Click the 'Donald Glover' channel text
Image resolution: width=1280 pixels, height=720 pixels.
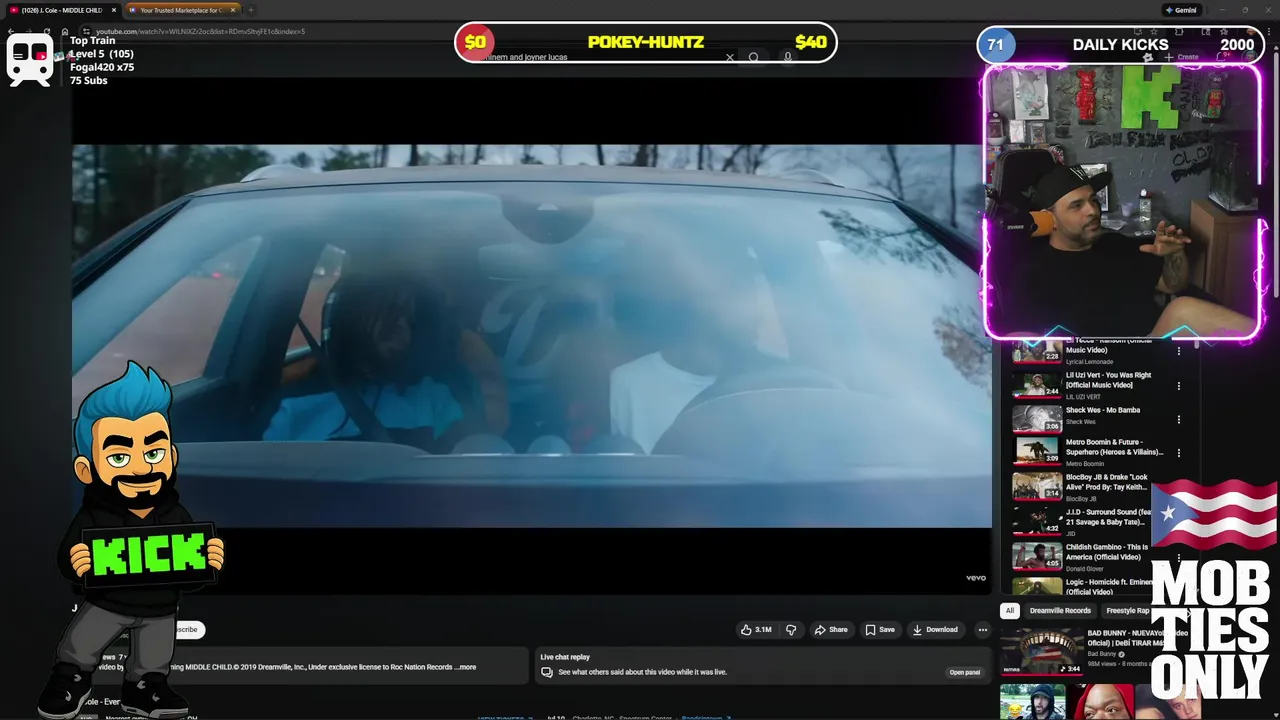[x=1085, y=569]
